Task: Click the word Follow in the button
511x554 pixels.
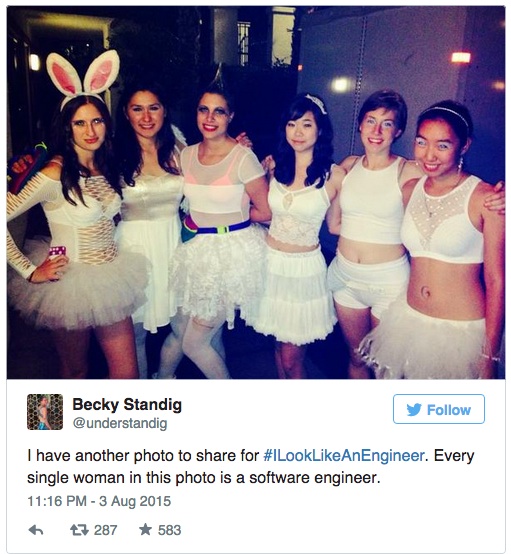Action: [449, 410]
